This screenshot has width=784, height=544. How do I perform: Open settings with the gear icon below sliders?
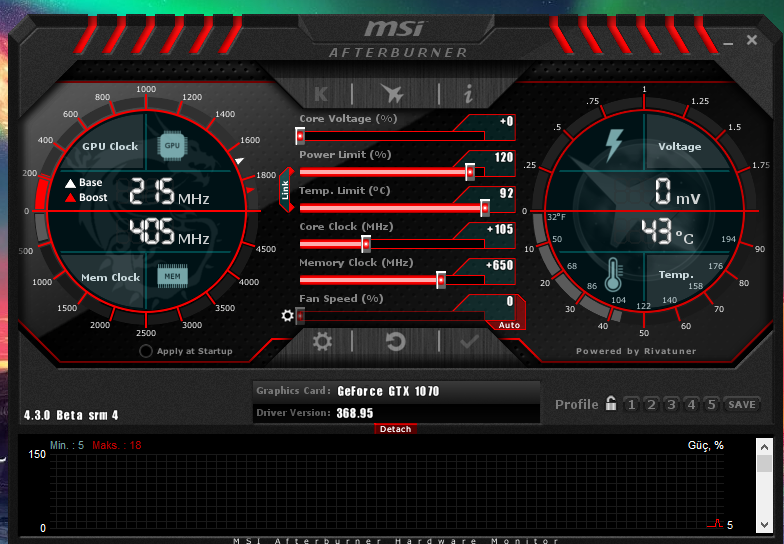pyautogui.click(x=322, y=342)
